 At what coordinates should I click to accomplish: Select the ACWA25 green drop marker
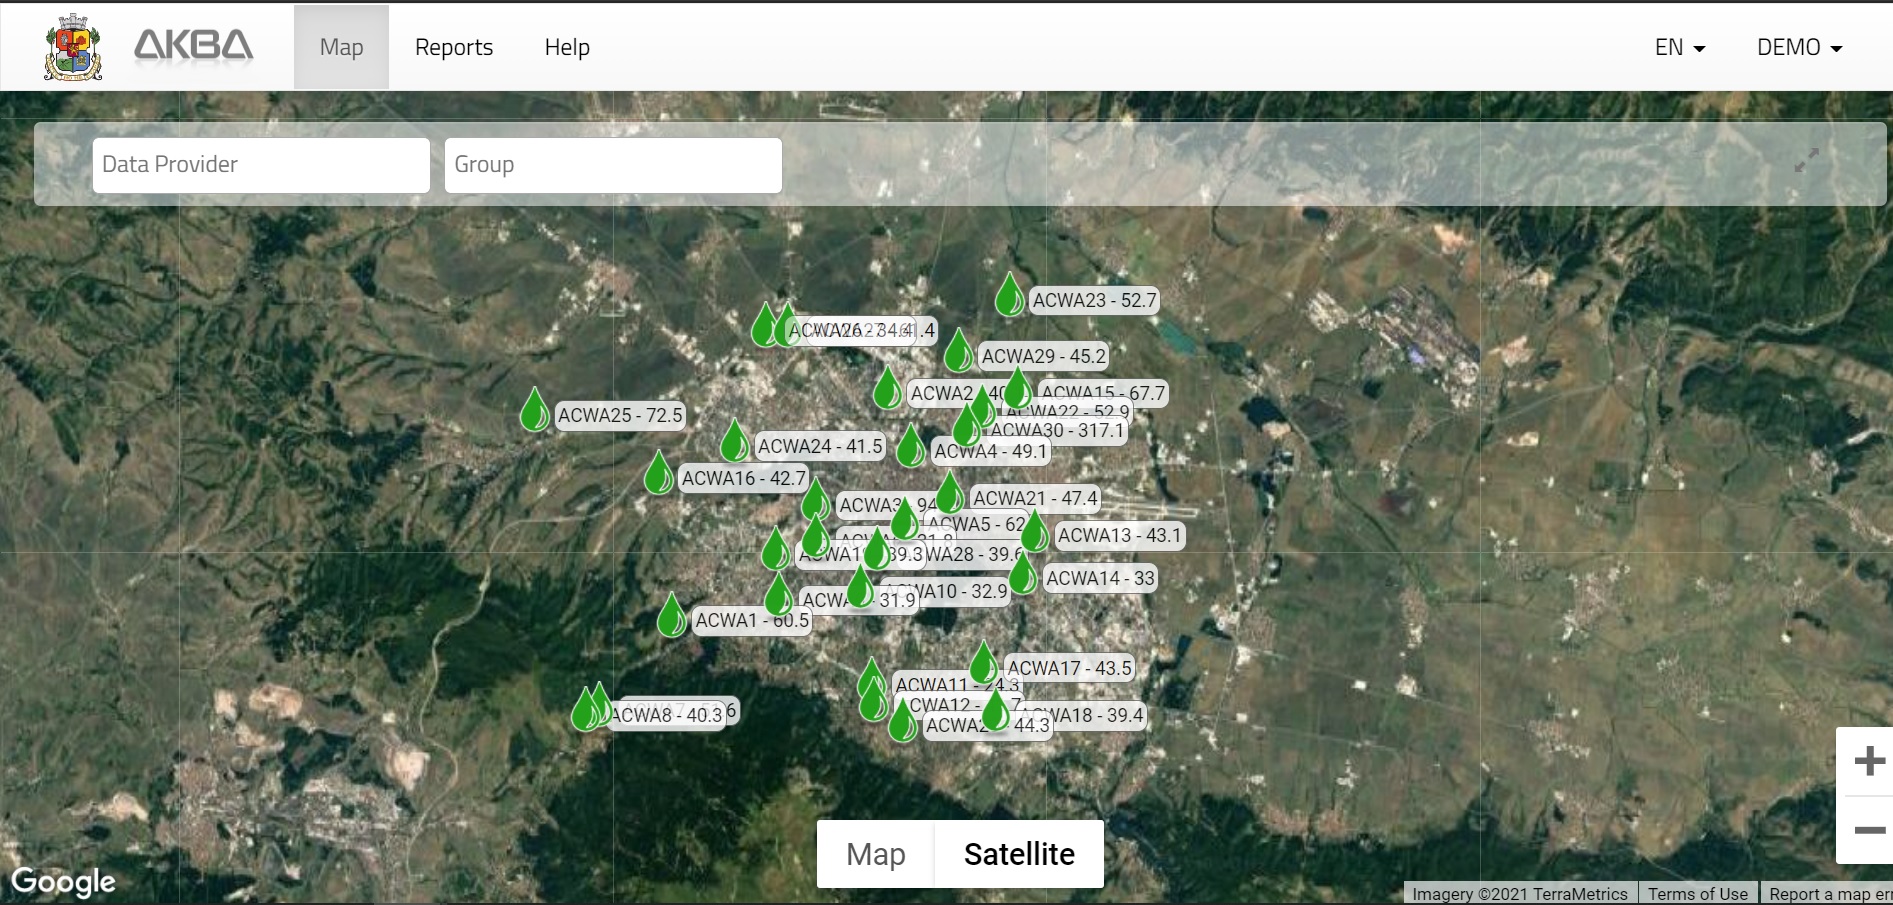pos(535,411)
